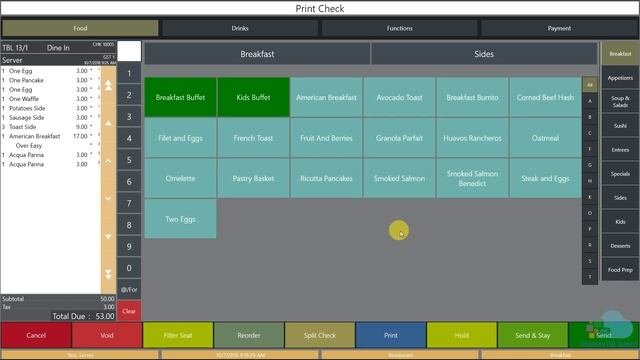Select the One Waffle check line
640x360 pixels.
pos(51,99)
